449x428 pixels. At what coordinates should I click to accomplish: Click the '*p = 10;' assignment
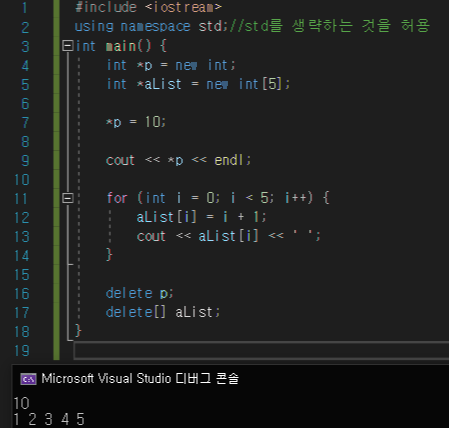tap(136, 122)
